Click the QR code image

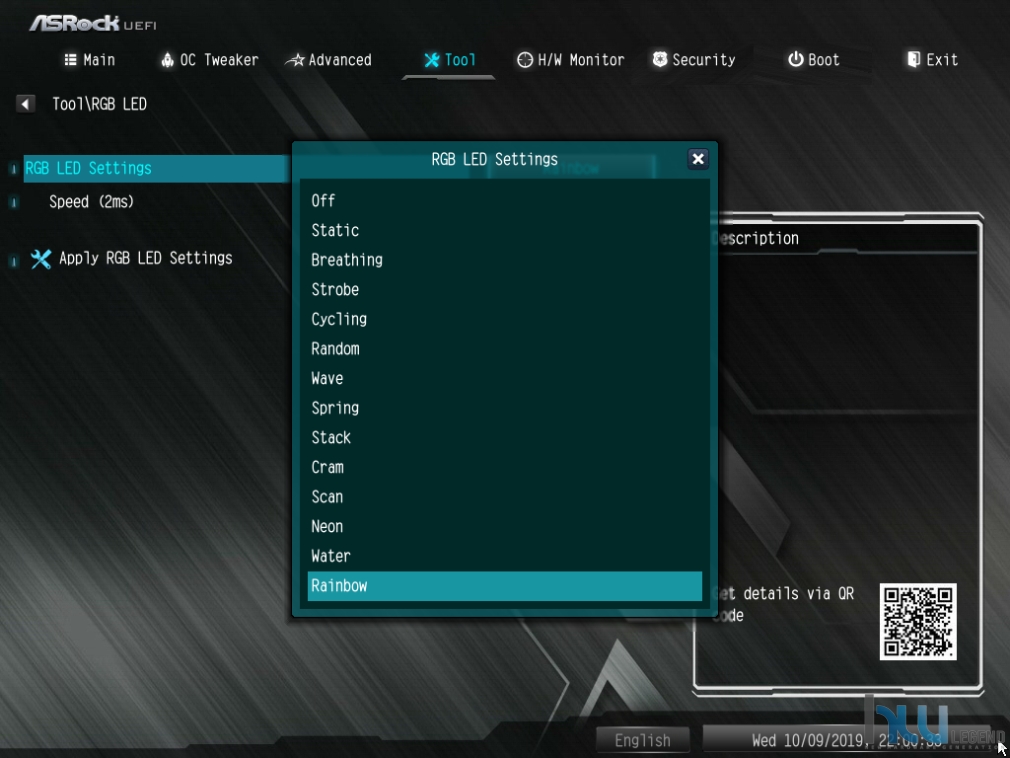click(918, 621)
